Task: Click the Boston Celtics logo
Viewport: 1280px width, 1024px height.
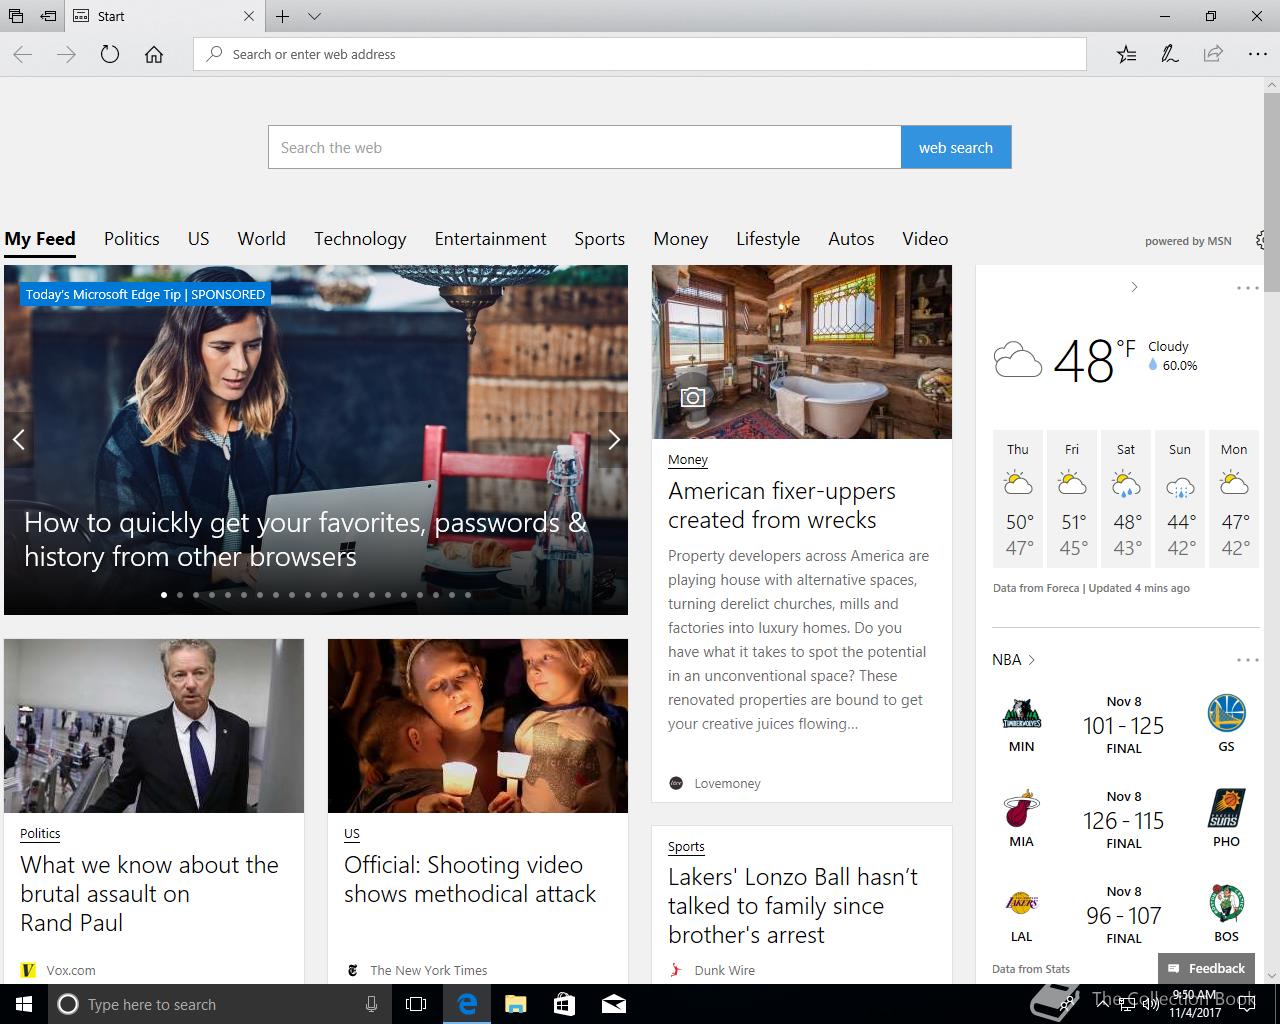Action: tap(1226, 903)
